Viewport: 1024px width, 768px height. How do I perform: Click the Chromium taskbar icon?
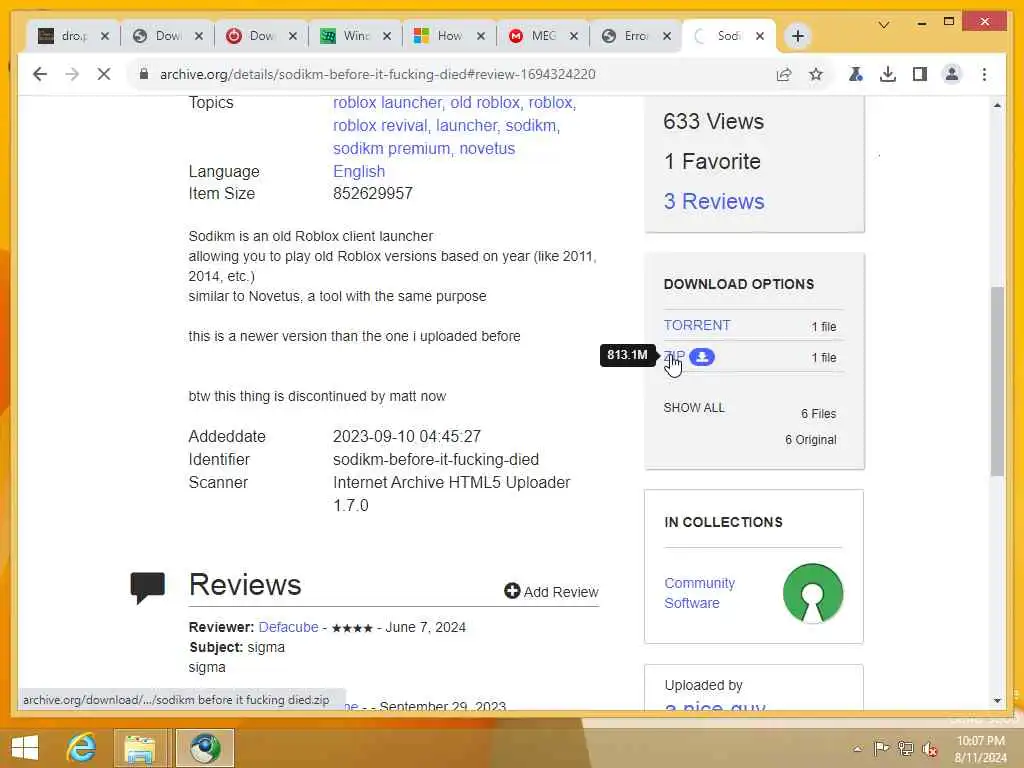point(205,748)
